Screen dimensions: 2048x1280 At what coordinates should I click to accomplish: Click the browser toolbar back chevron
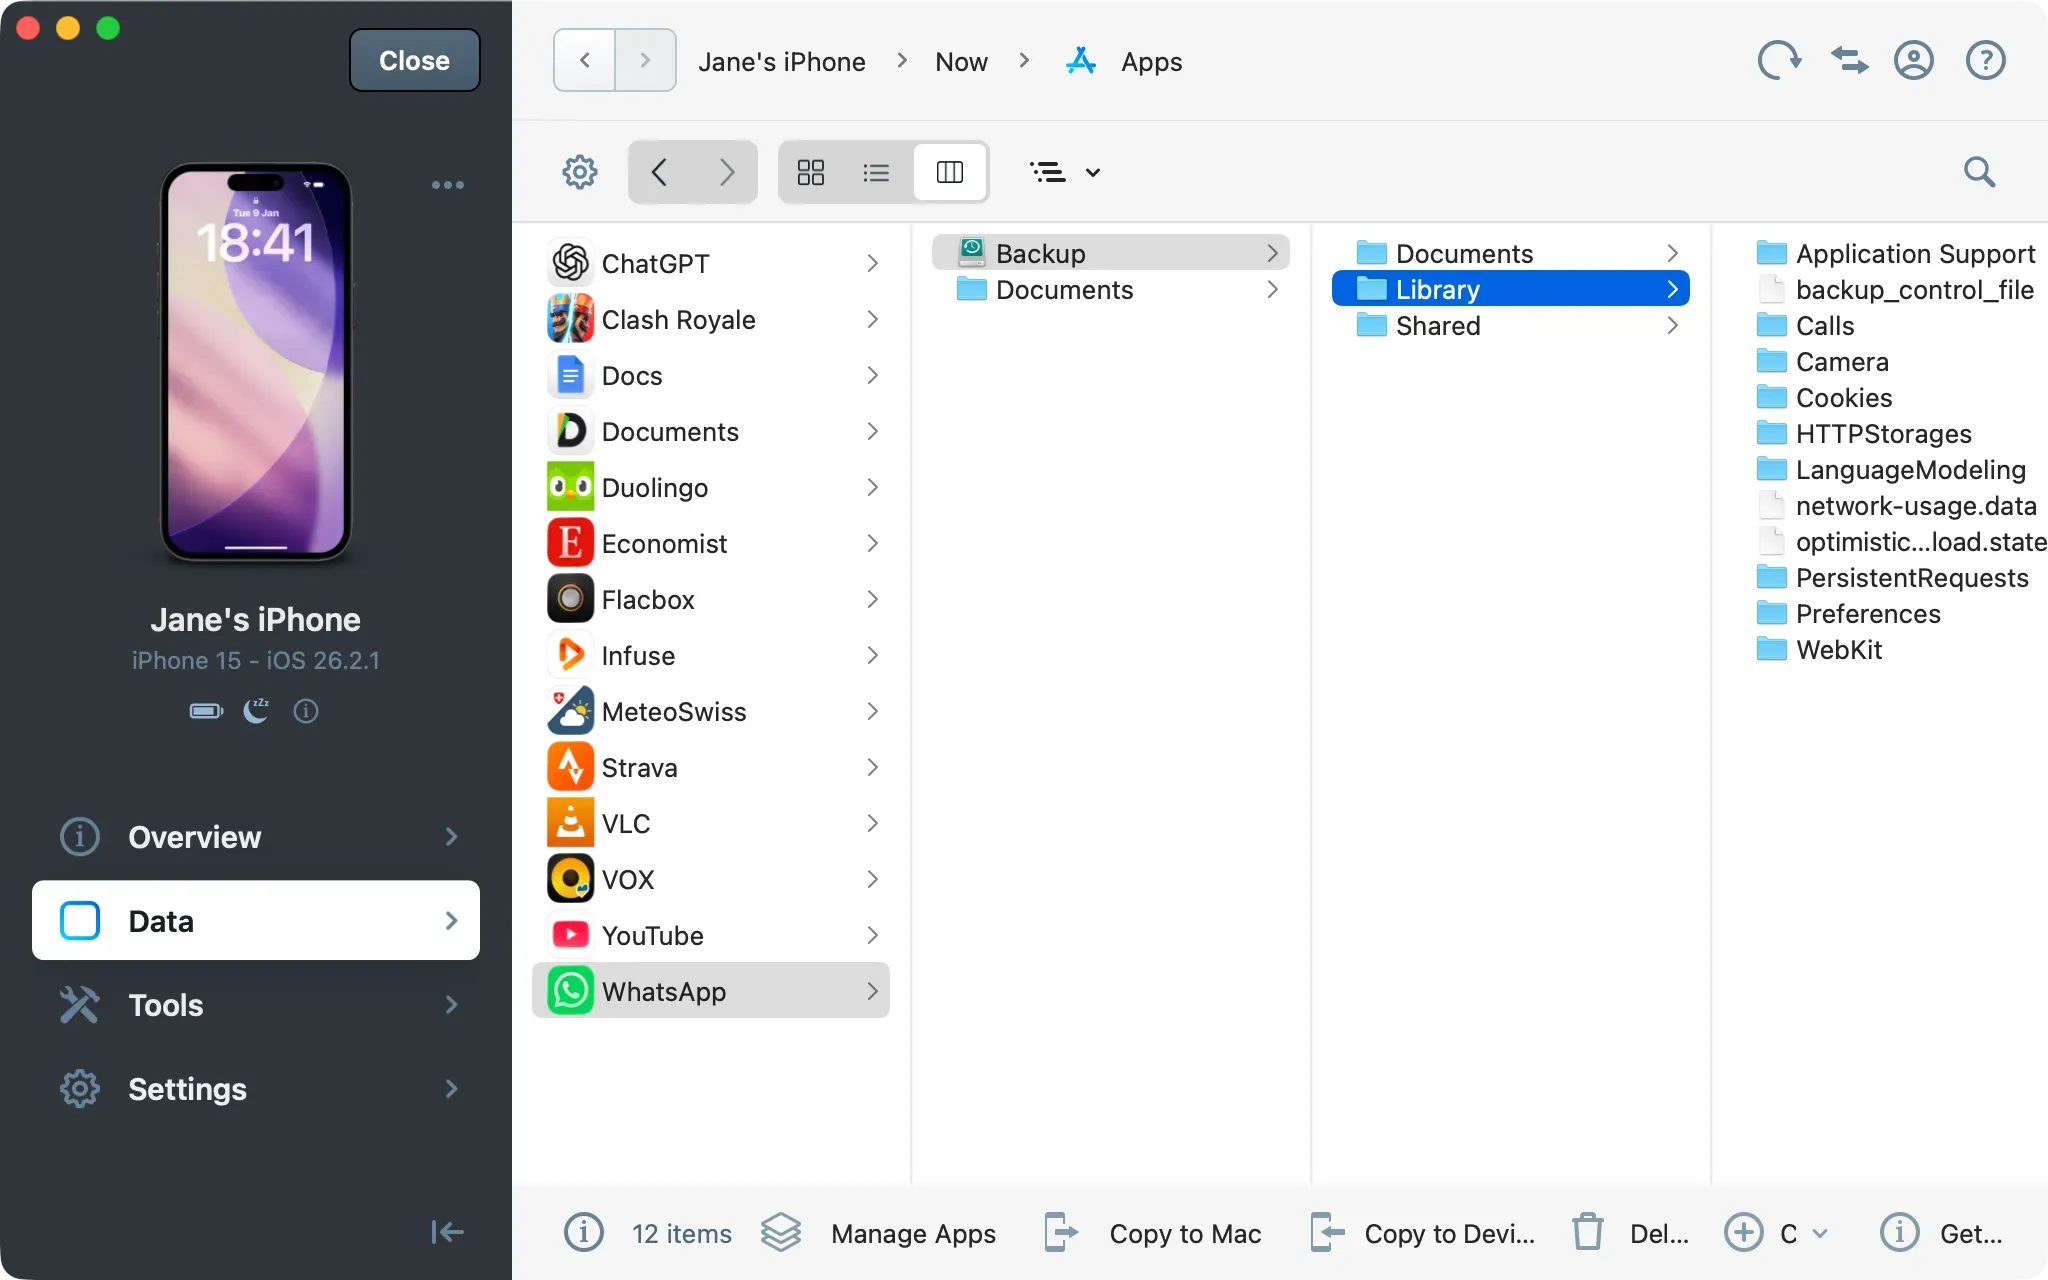(659, 172)
